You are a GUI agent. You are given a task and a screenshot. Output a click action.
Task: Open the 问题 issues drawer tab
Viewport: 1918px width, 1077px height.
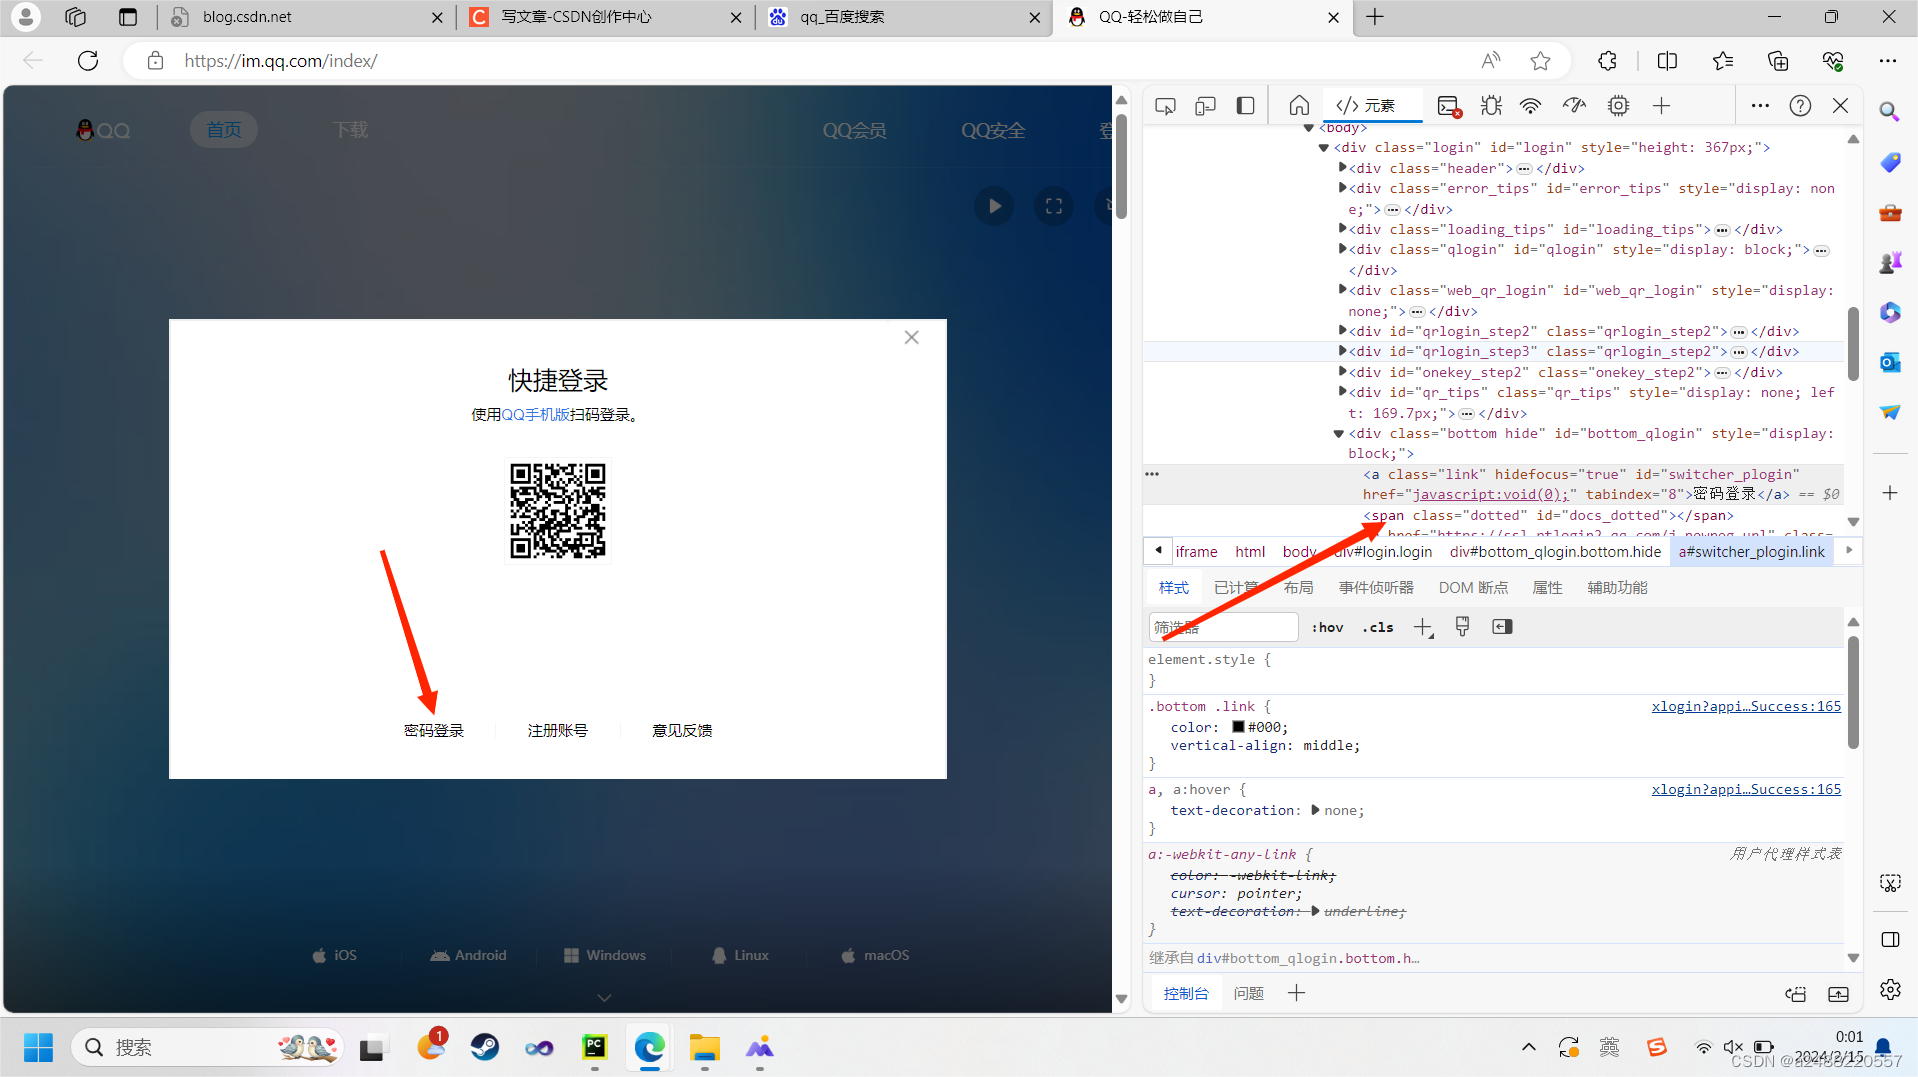(1248, 993)
